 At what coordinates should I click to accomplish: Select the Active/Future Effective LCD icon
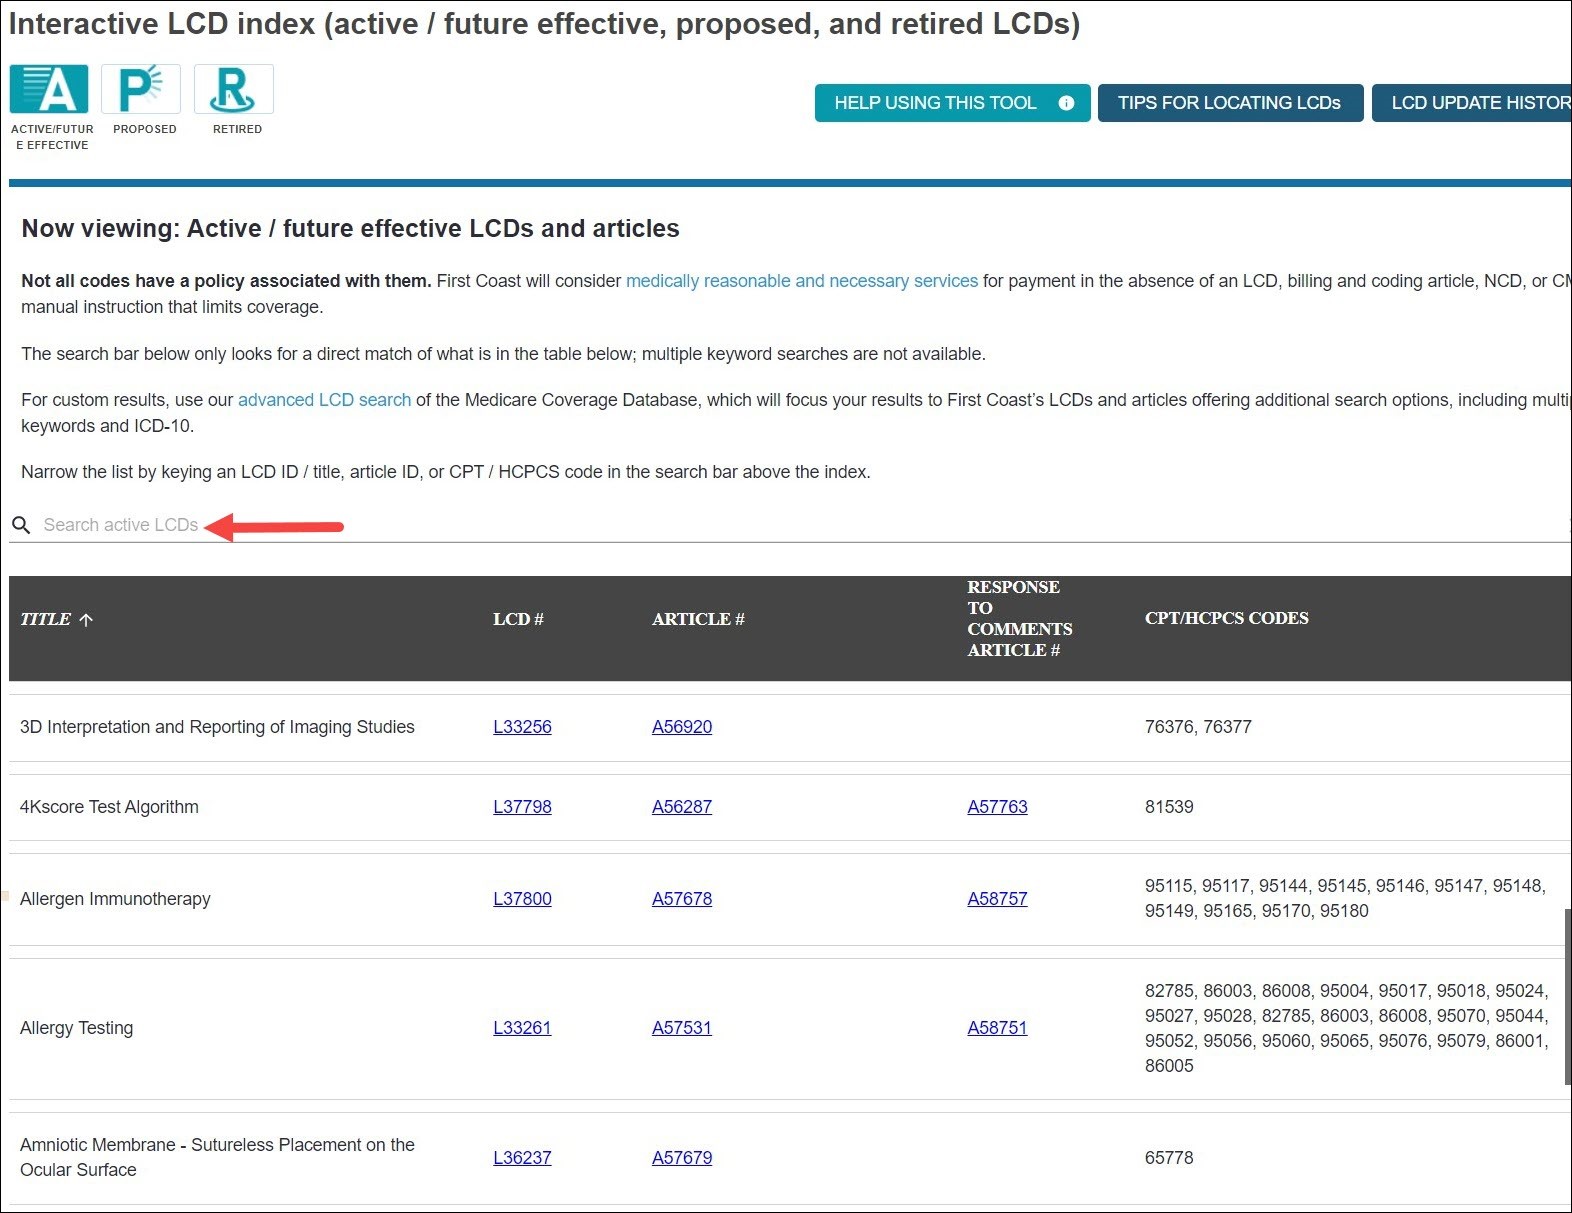[x=49, y=90]
